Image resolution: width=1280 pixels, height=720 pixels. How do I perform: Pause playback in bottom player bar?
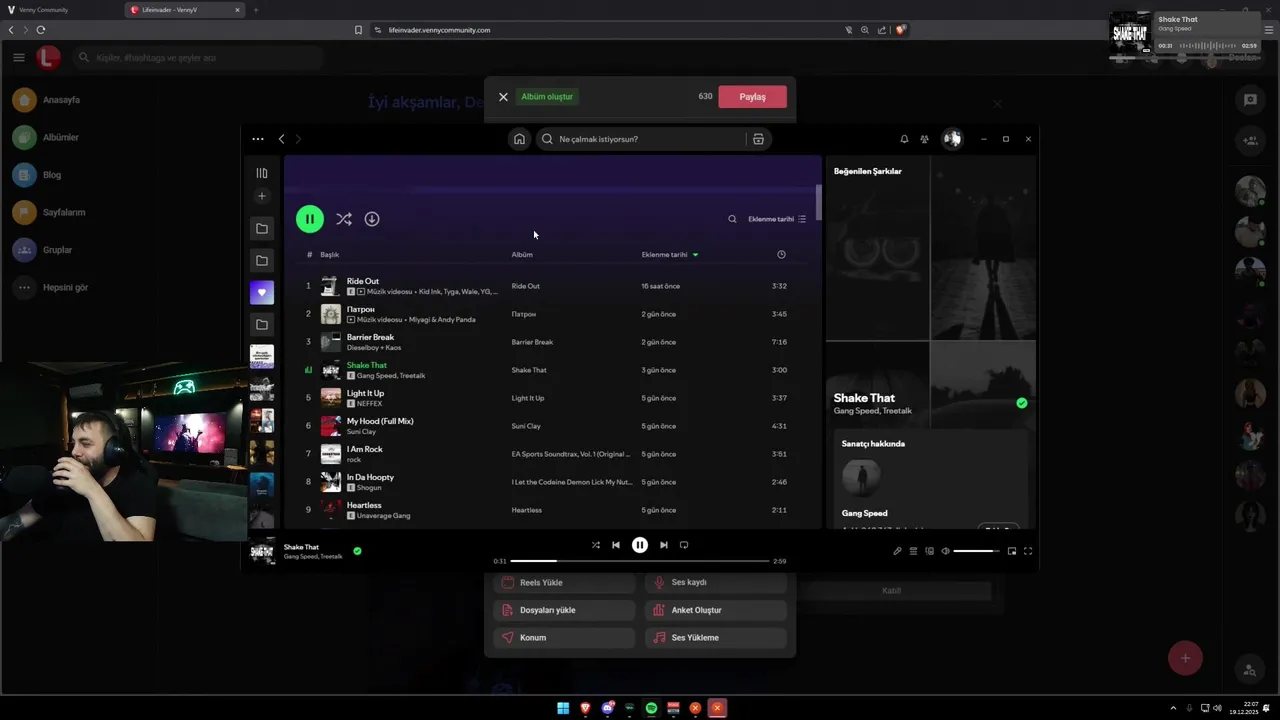pos(640,545)
